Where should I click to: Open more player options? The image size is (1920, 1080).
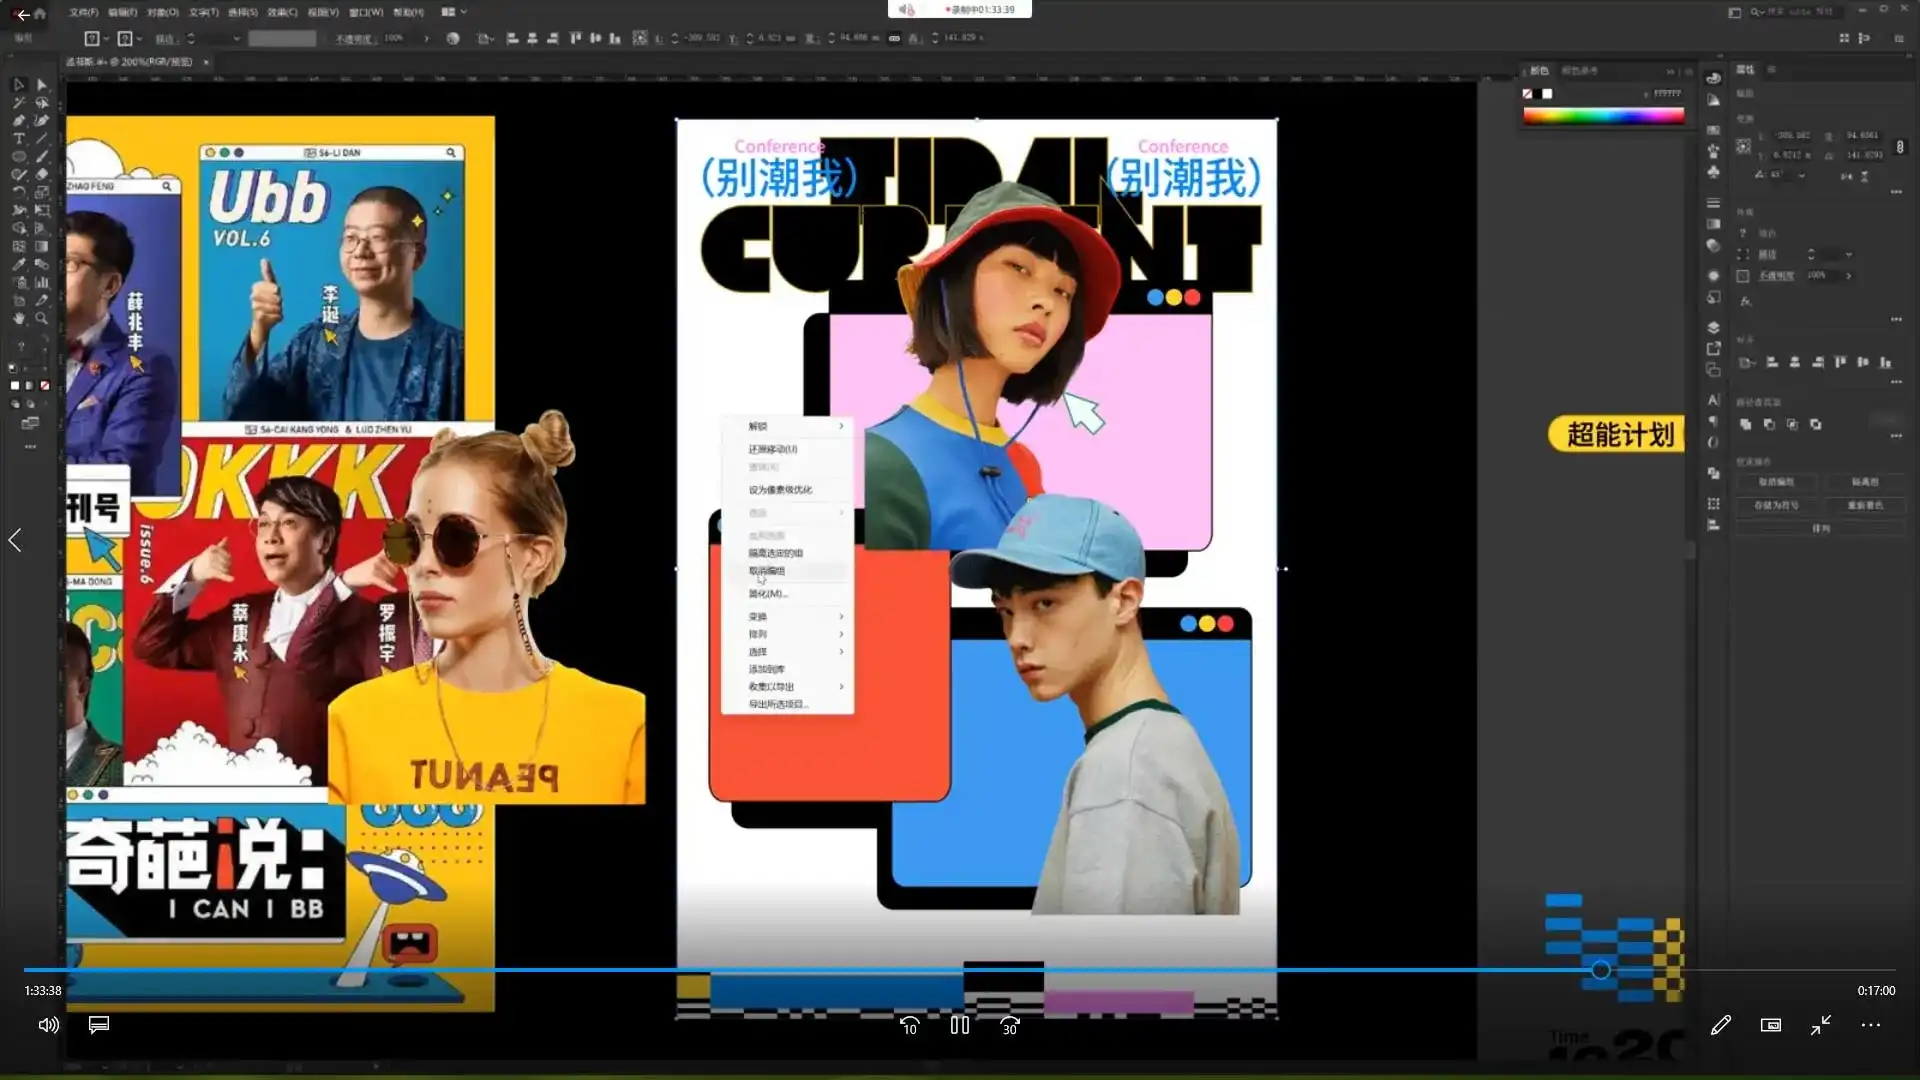tap(1870, 1025)
